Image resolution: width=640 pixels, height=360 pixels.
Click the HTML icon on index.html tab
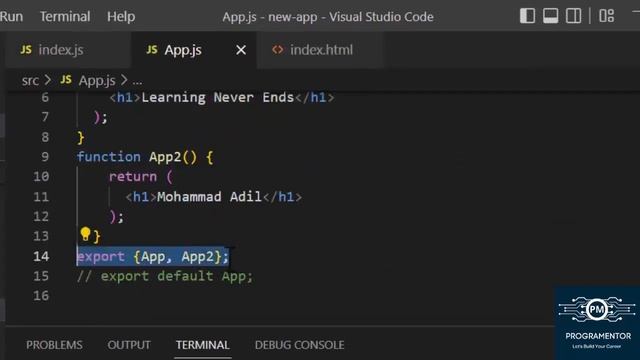tap(278, 50)
